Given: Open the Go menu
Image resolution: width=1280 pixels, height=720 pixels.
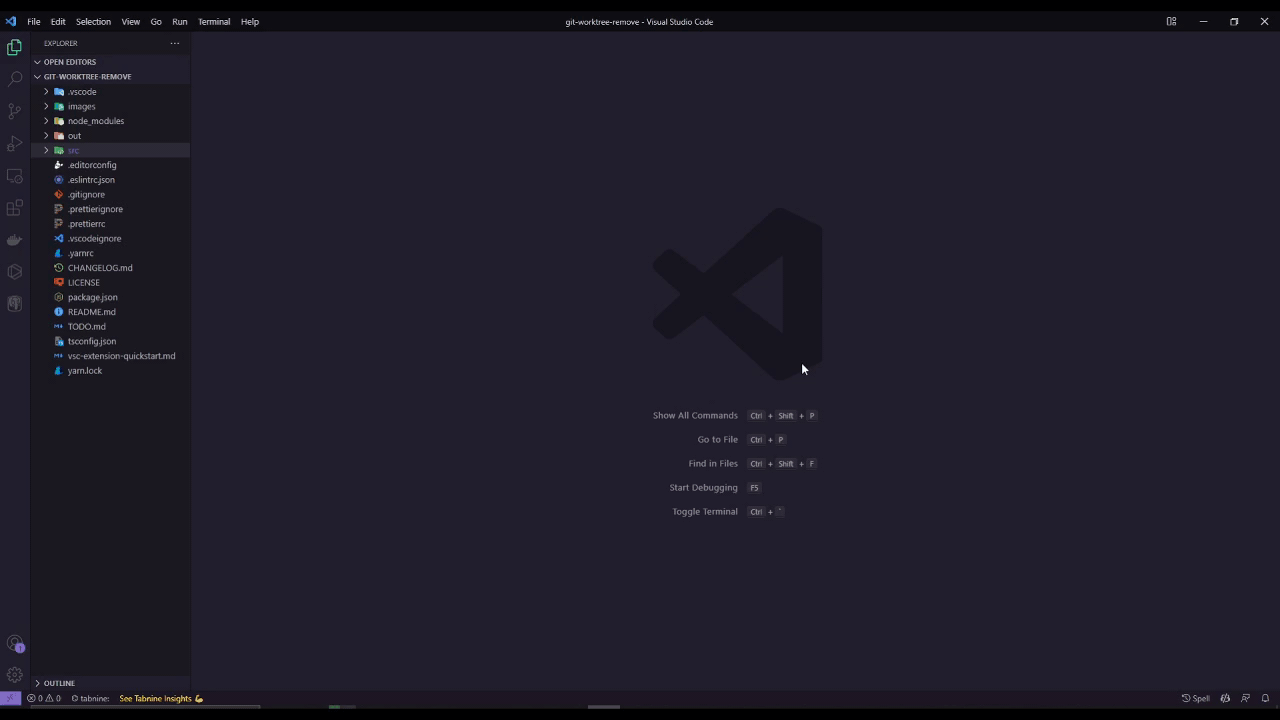Looking at the screenshot, I should point(156,21).
